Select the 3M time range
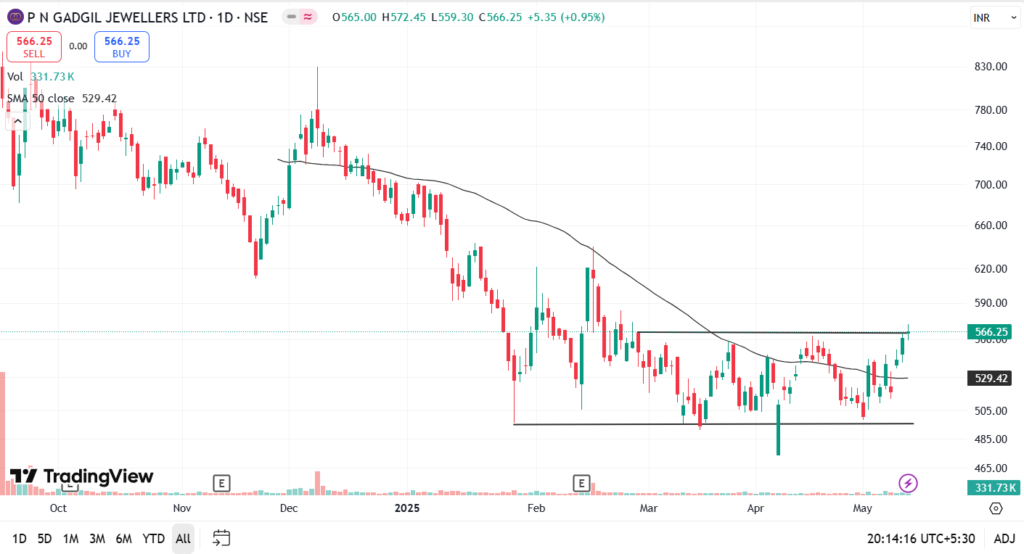The image size is (1024, 554). click(97, 538)
